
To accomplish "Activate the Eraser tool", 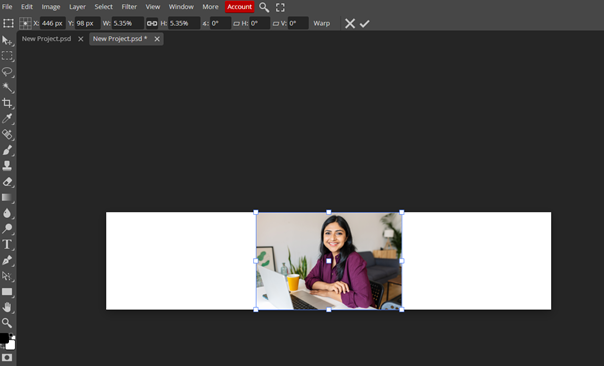I will click(x=7, y=181).
